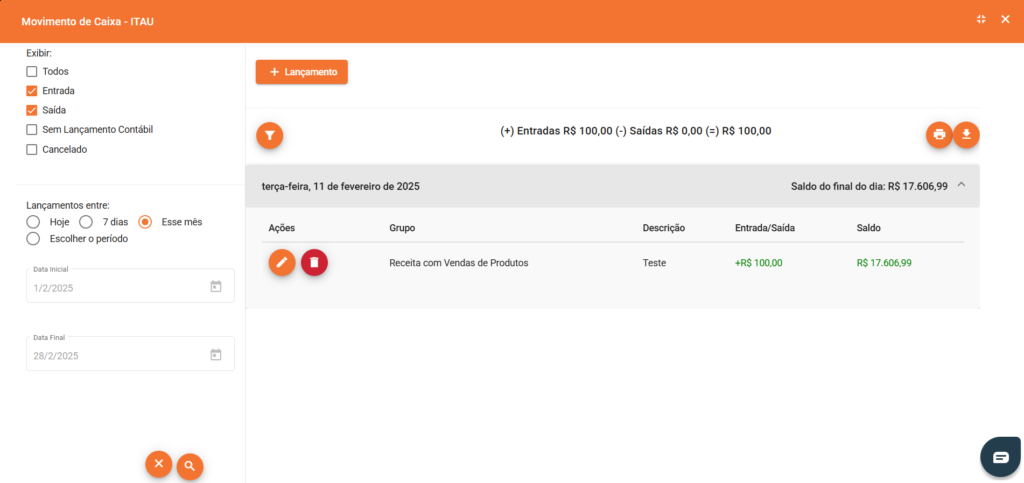Delete the Teste entry with trash icon
The height and width of the screenshot is (483, 1024).
(x=314, y=262)
